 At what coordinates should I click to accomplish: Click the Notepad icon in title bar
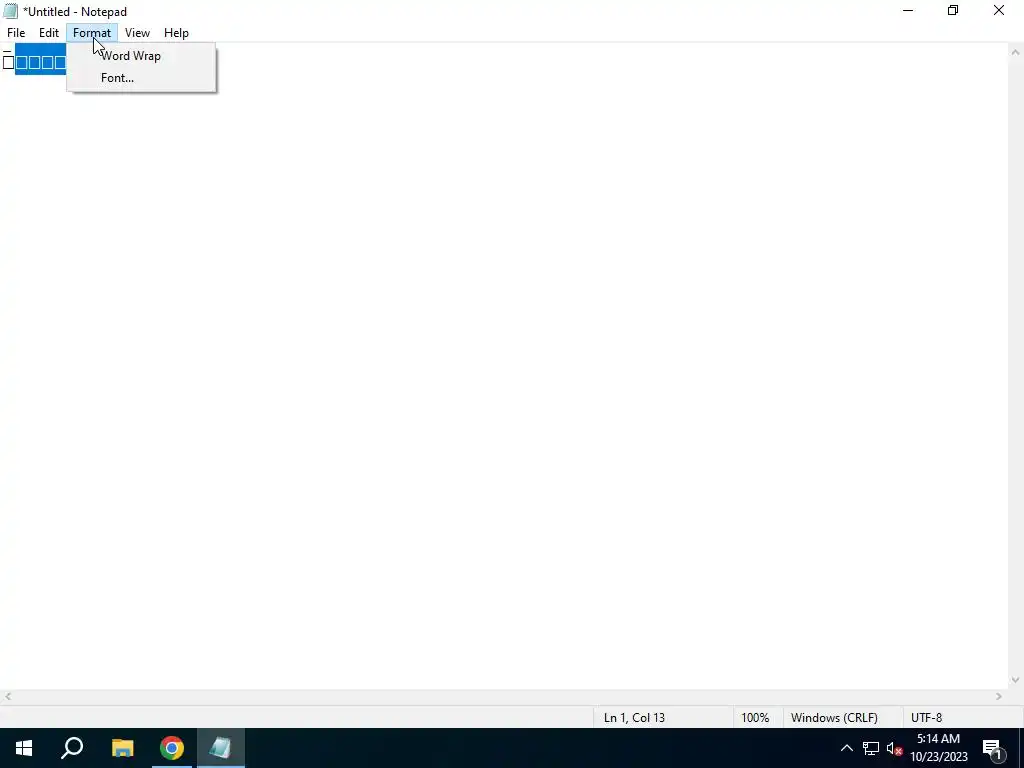pyautogui.click(x=10, y=11)
